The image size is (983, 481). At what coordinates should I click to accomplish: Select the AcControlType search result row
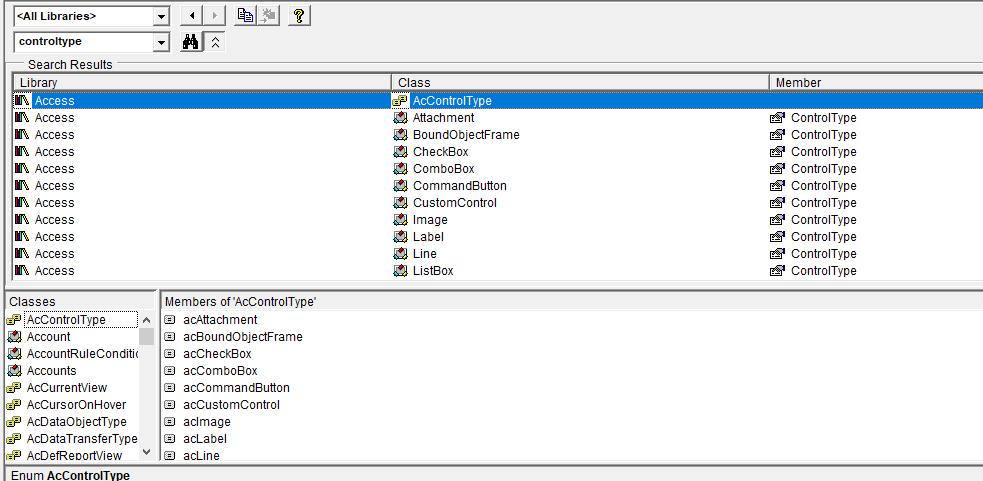click(x=498, y=100)
